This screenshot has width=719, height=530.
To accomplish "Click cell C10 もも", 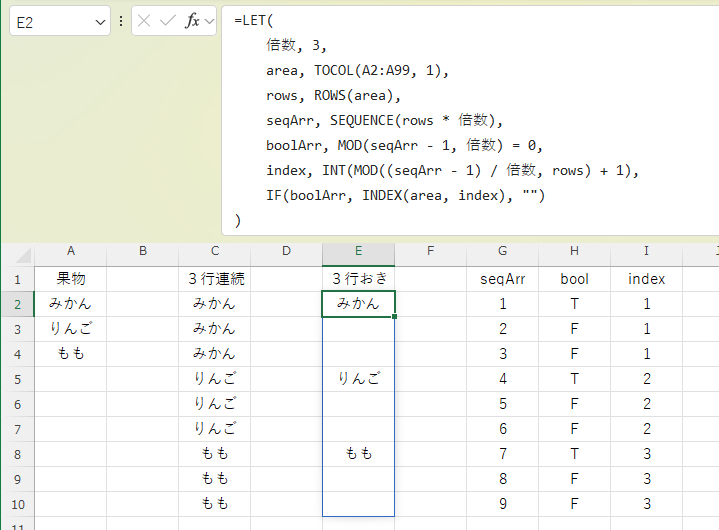I will 215,504.
